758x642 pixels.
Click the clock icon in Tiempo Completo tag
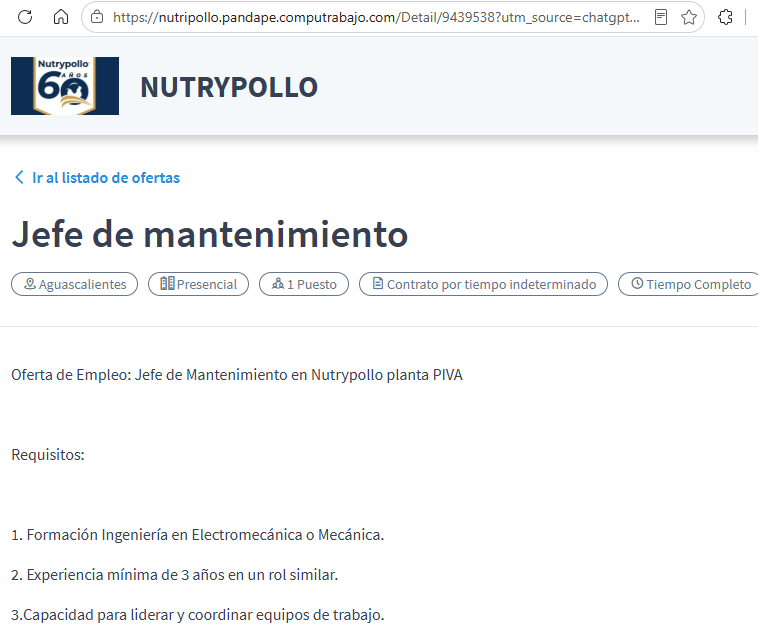pos(637,283)
